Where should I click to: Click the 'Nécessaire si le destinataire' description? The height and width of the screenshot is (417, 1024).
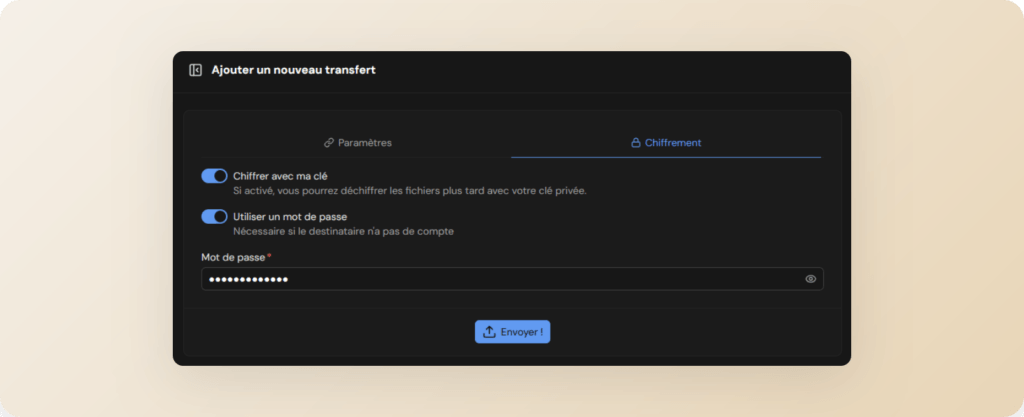tap(343, 231)
